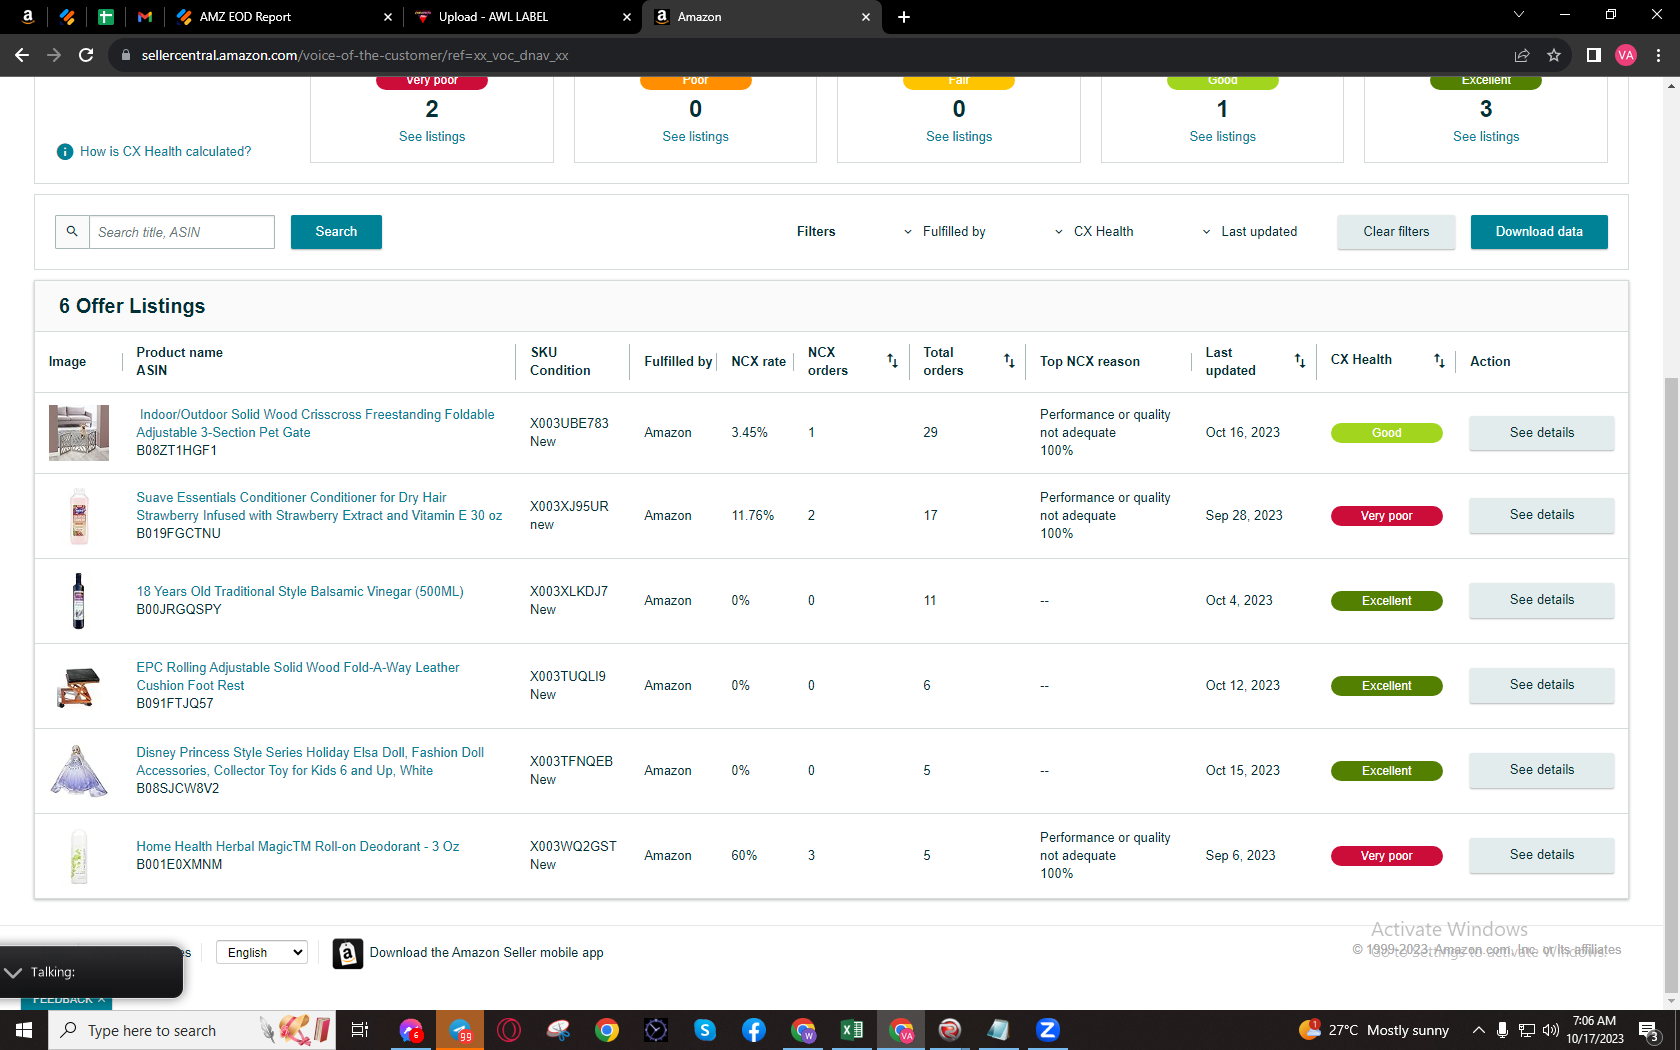Open the browser side panel
This screenshot has height=1050, width=1680.
click(x=1594, y=55)
